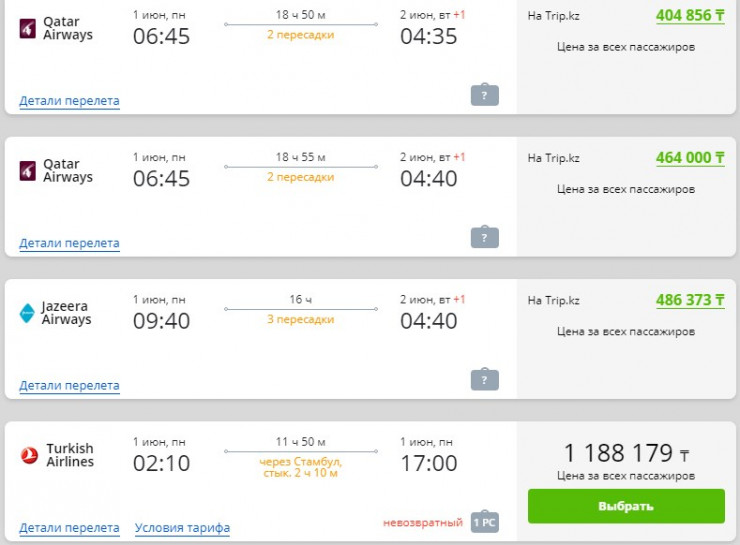Screen dimensions: 740x545
Task: Click the 1 PC baggage icon
Action: click(x=484, y=522)
